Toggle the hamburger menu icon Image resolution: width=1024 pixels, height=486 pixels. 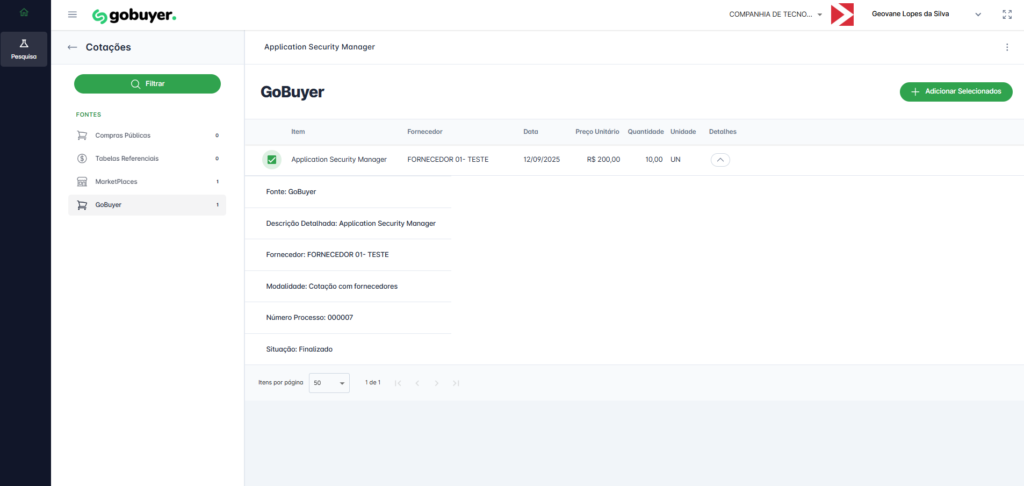[72, 15]
